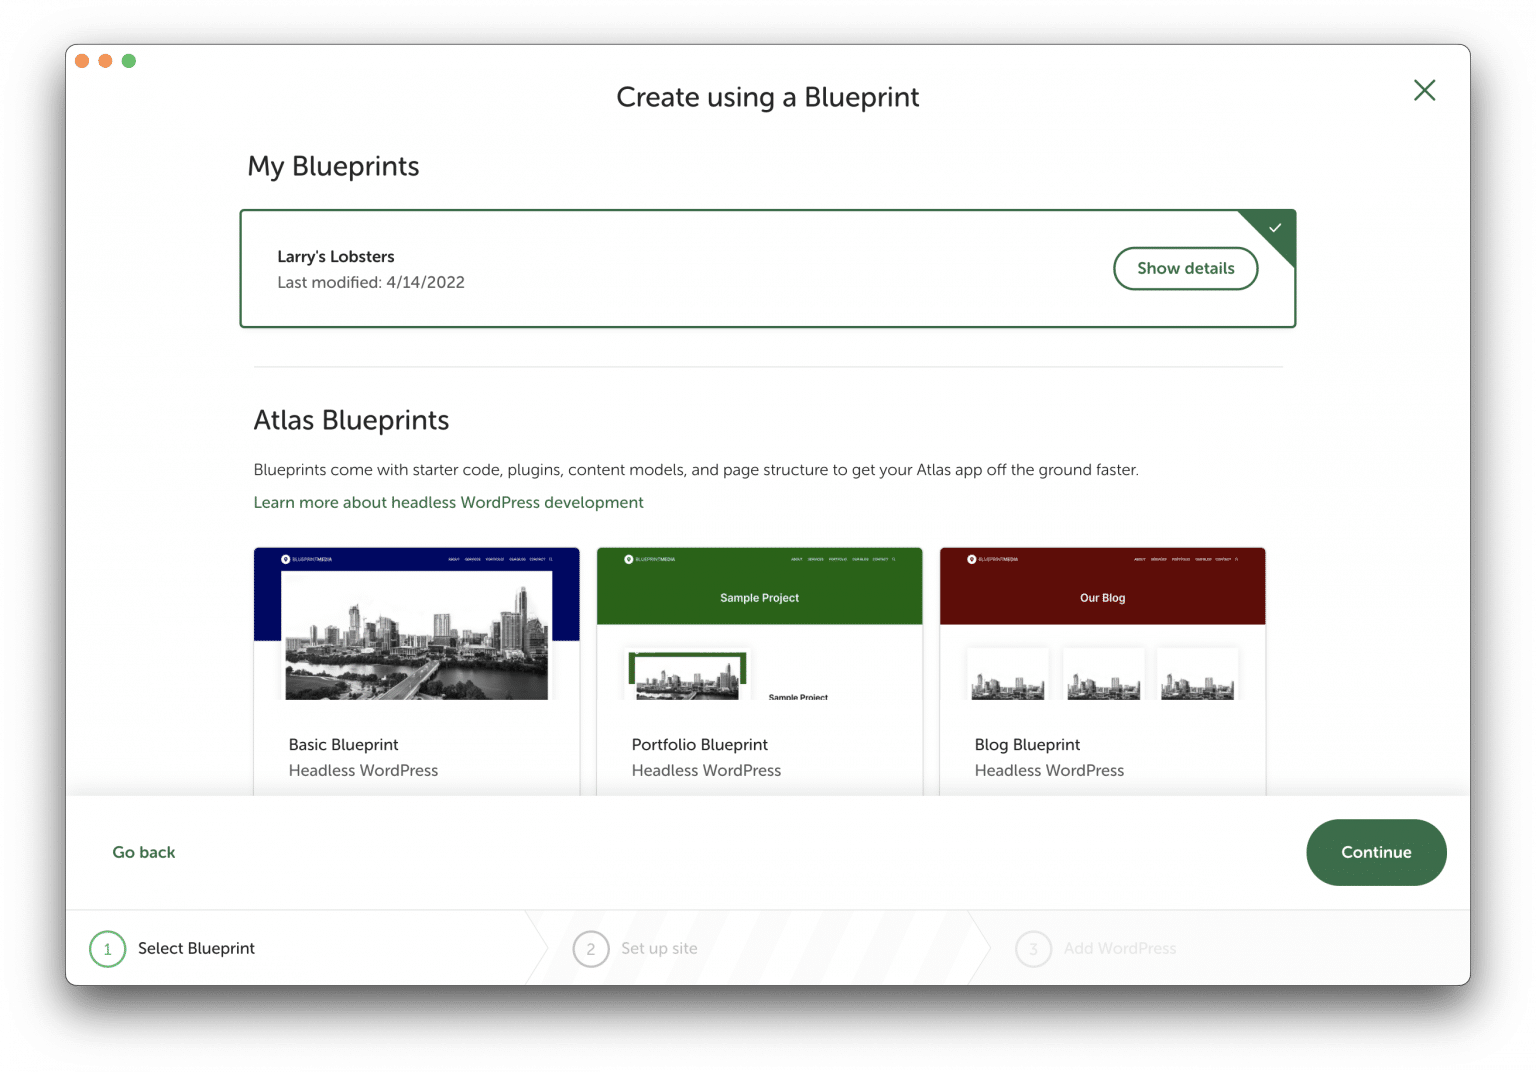Click the Basic Blueprint title text
This screenshot has height=1072, width=1536.
pyautogui.click(x=343, y=744)
